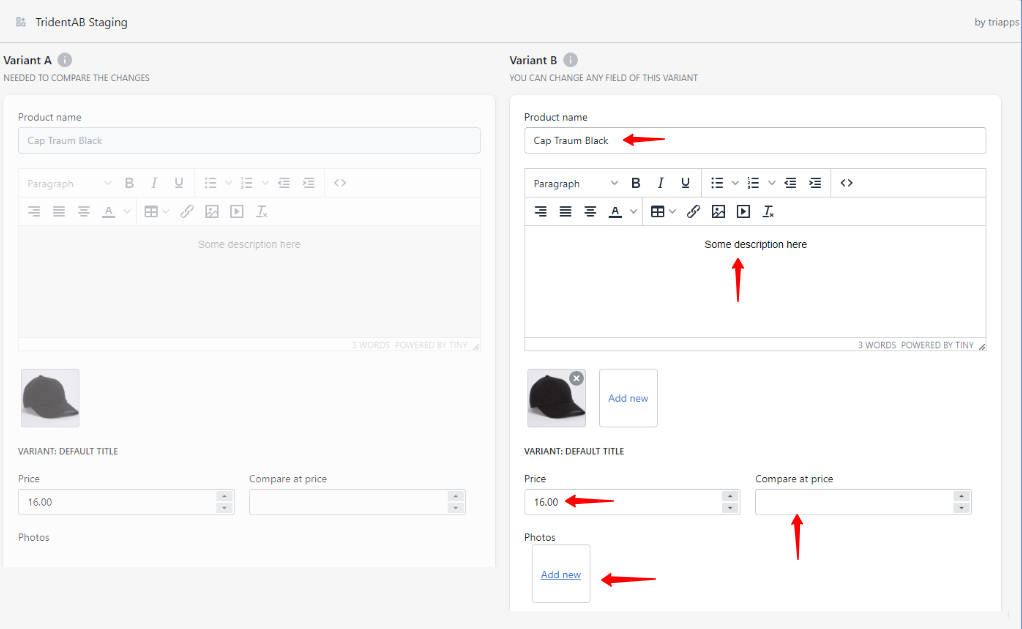
Task: Open the POWERED BY TINY link in Variant B
Action: coord(937,345)
